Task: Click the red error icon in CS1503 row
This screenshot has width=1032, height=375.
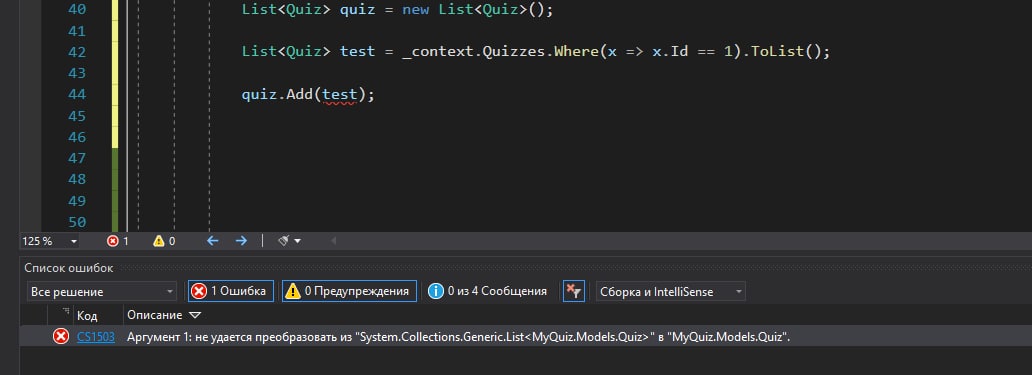Action: [x=61, y=337]
